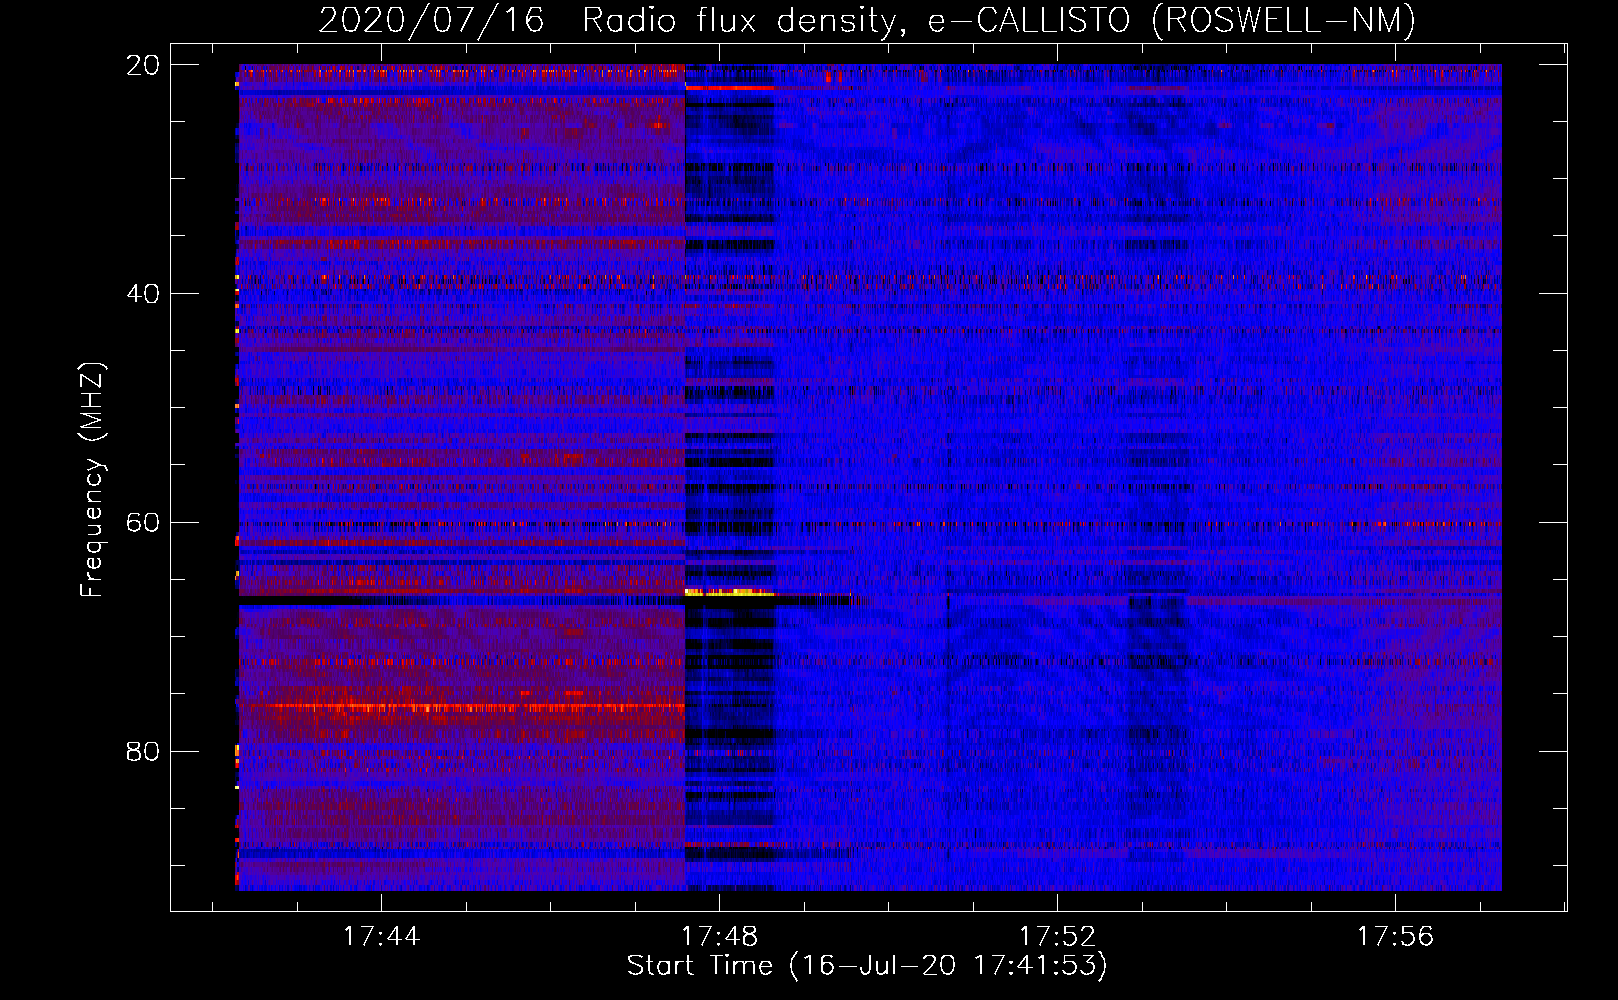The height and width of the screenshot is (1000, 1618).
Task: Click the 60 MHz frequency tick label
Action: coord(143,523)
